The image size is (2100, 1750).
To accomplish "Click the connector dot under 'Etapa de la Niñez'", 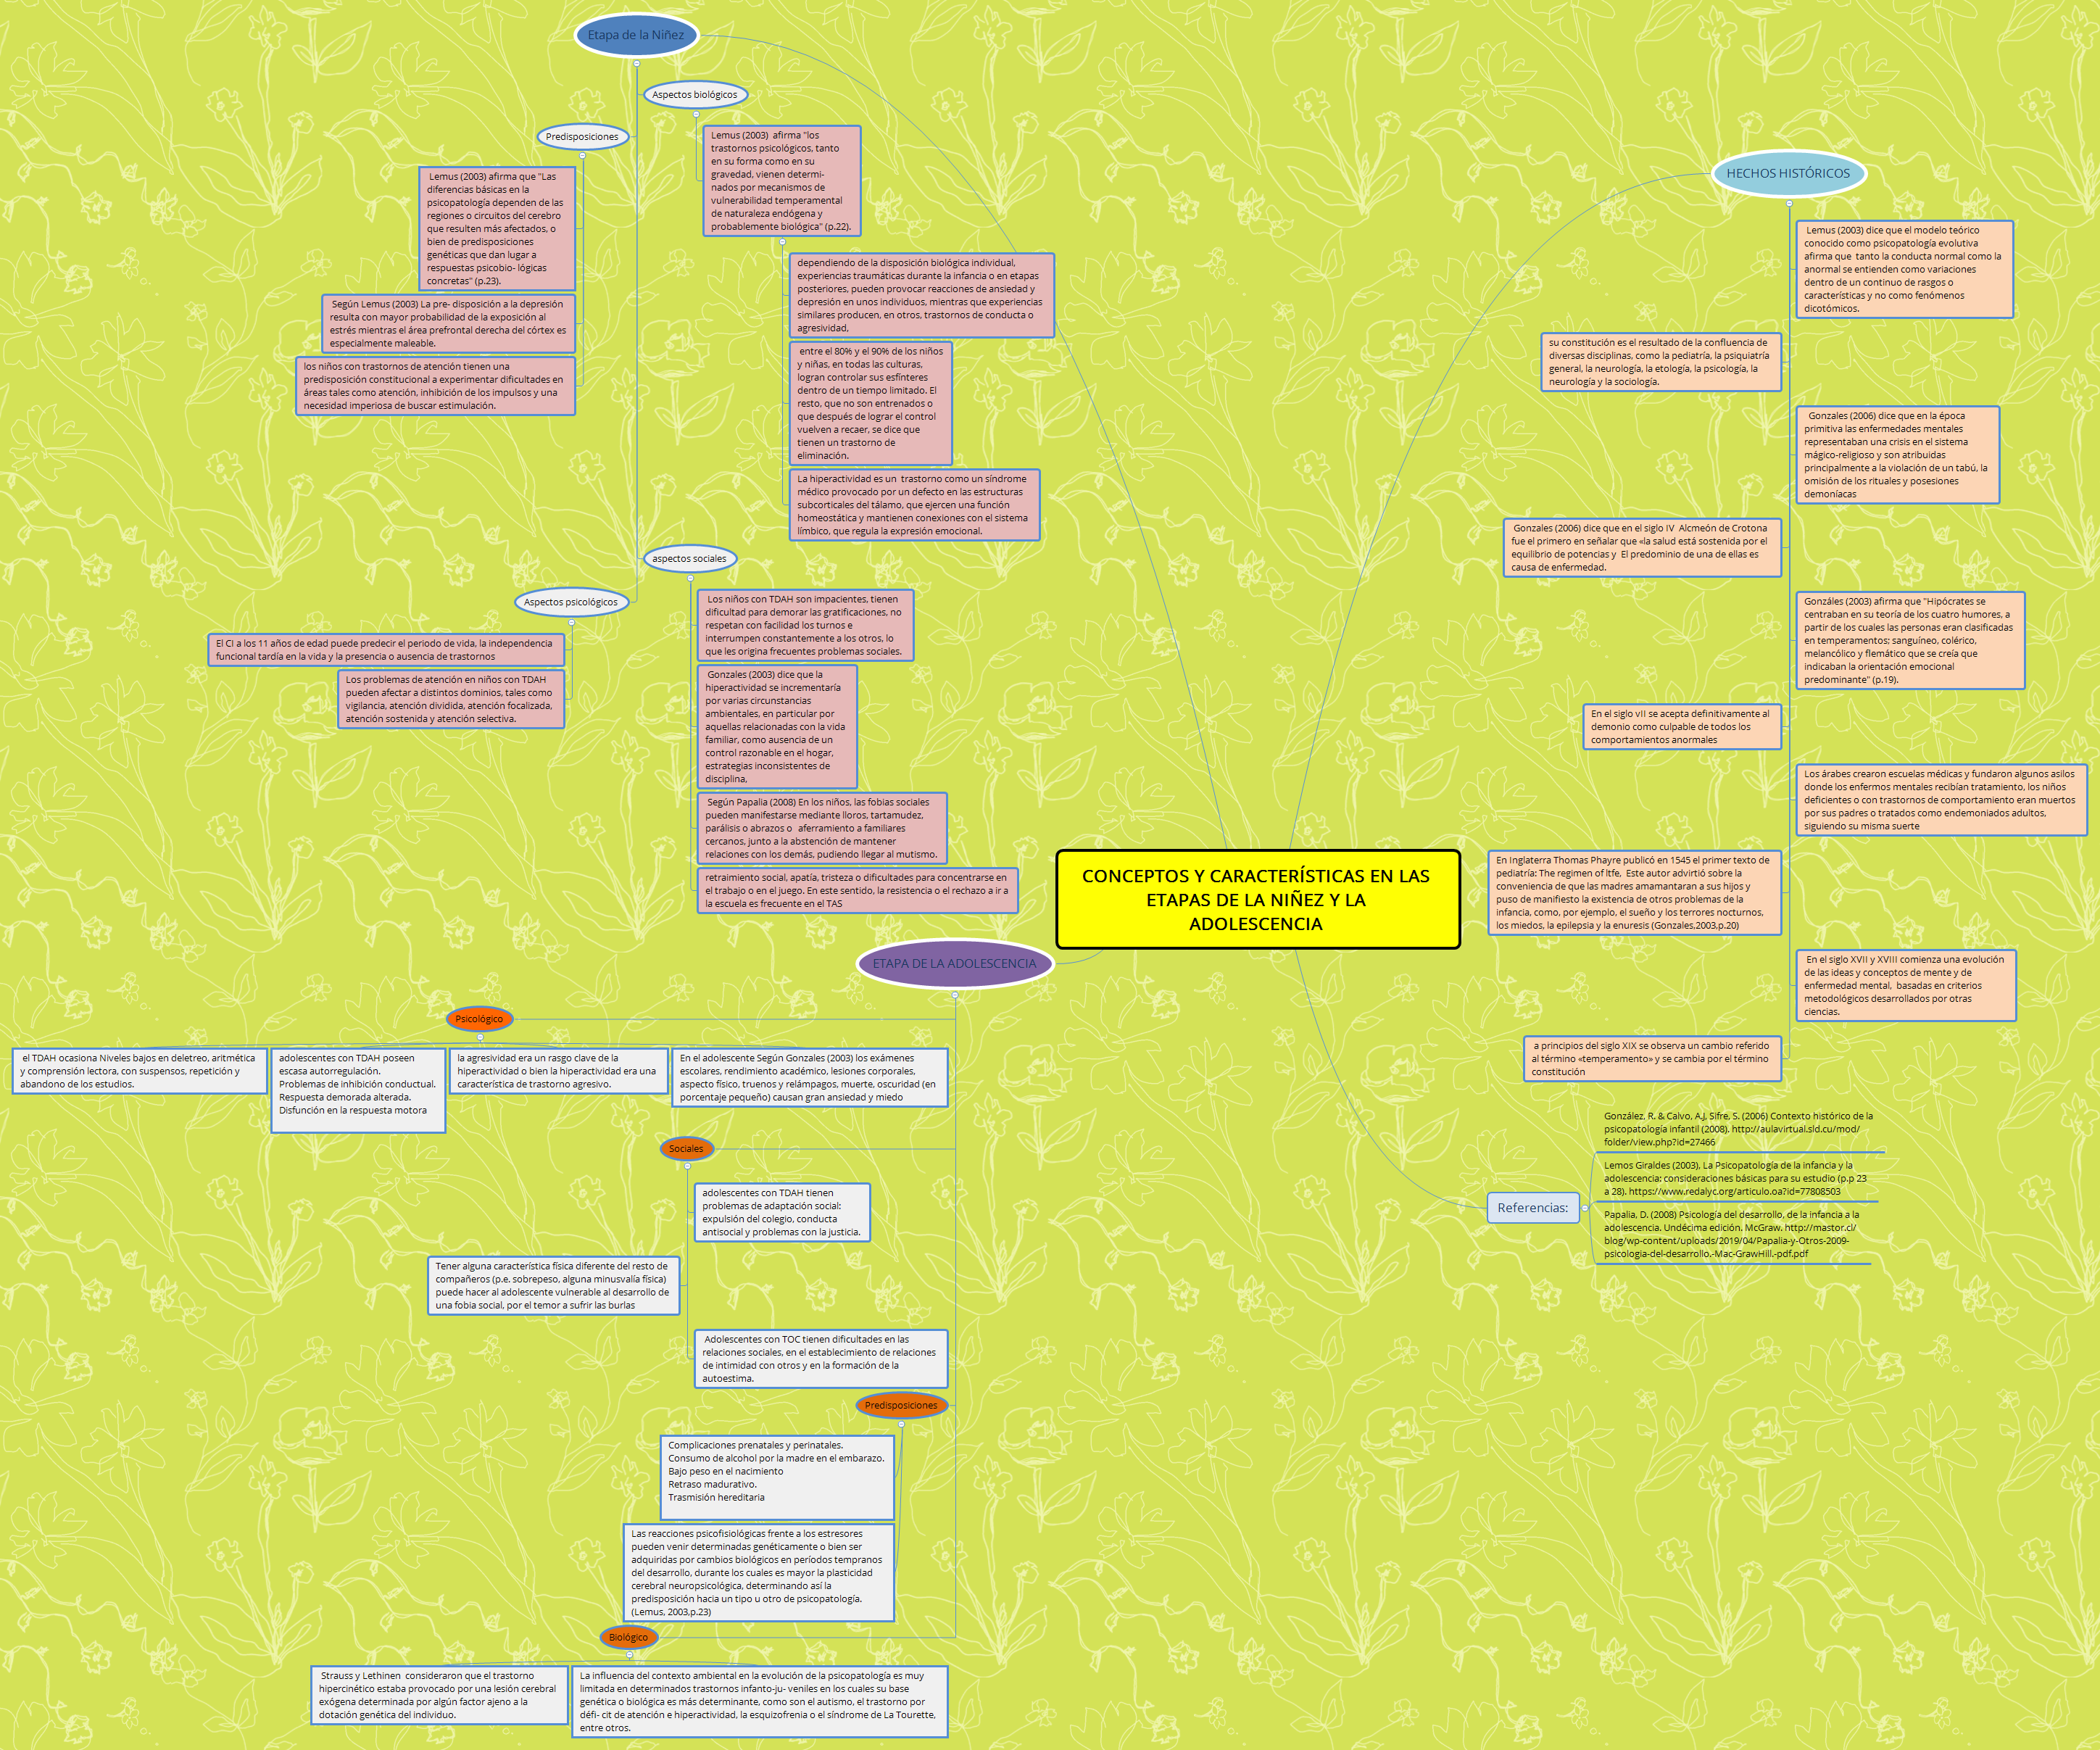I will 636,63.
